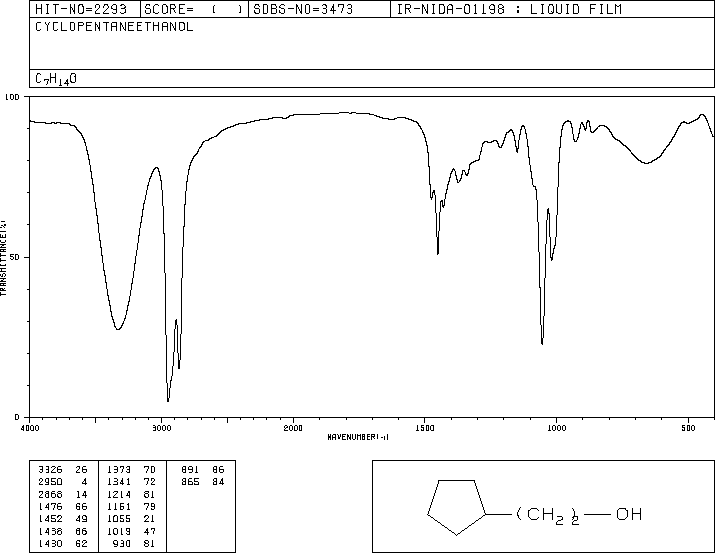715x553 pixels.
Task: Select peak table entry 1055
Action: tap(131, 519)
